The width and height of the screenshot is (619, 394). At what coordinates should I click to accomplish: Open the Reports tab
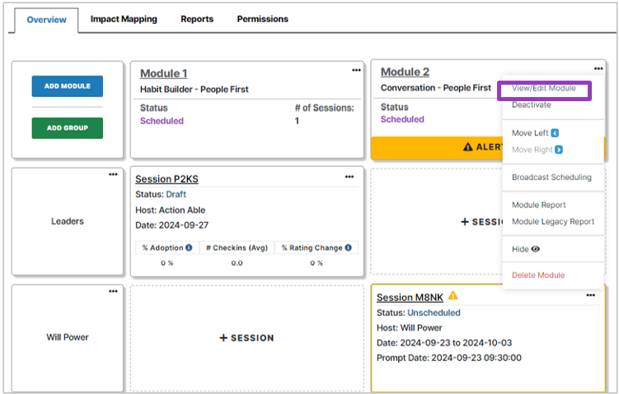tap(197, 19)
